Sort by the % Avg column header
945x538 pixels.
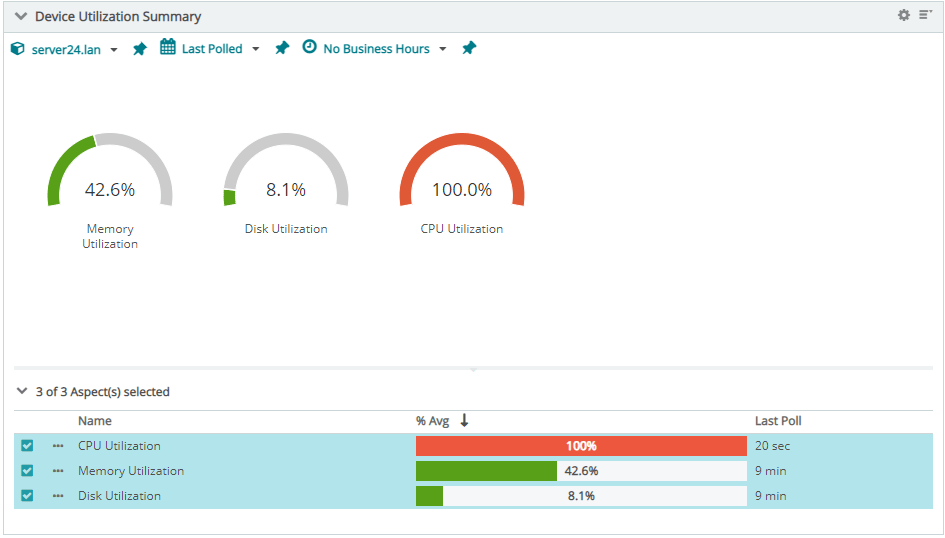pyautogui.click(x=432, y=421)
